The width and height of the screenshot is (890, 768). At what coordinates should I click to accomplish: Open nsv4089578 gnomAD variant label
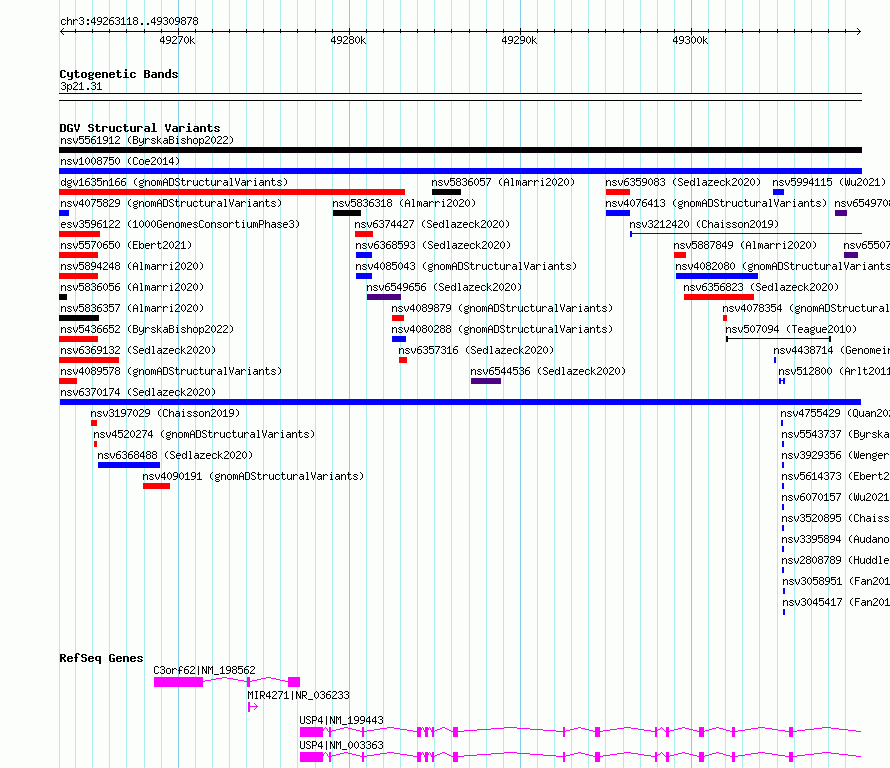[x=171, y=371]
